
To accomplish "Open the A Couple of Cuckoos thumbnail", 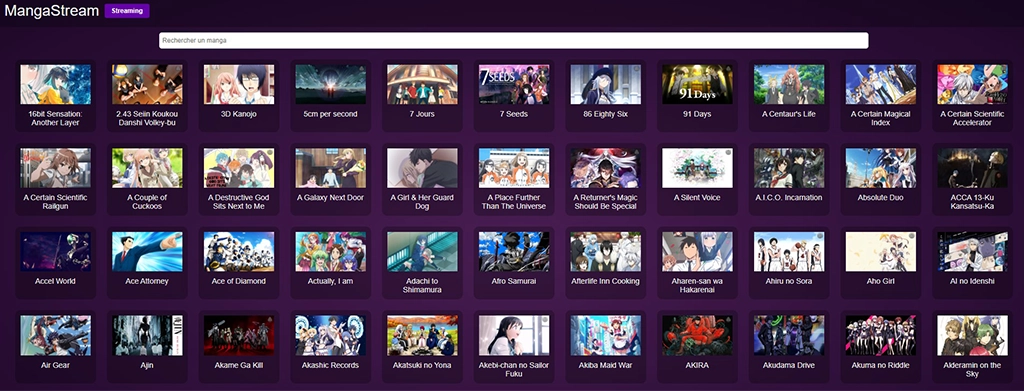I will 147,168.
